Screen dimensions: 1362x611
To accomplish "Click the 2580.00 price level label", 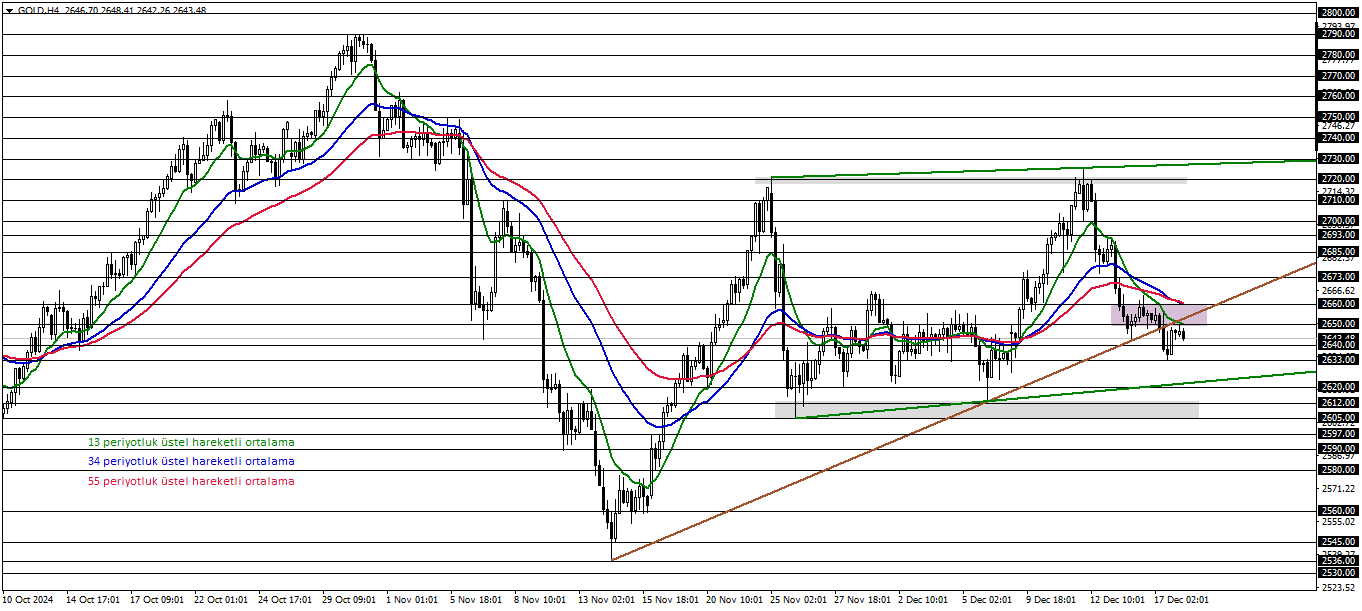I will [x=1338, y=470].
